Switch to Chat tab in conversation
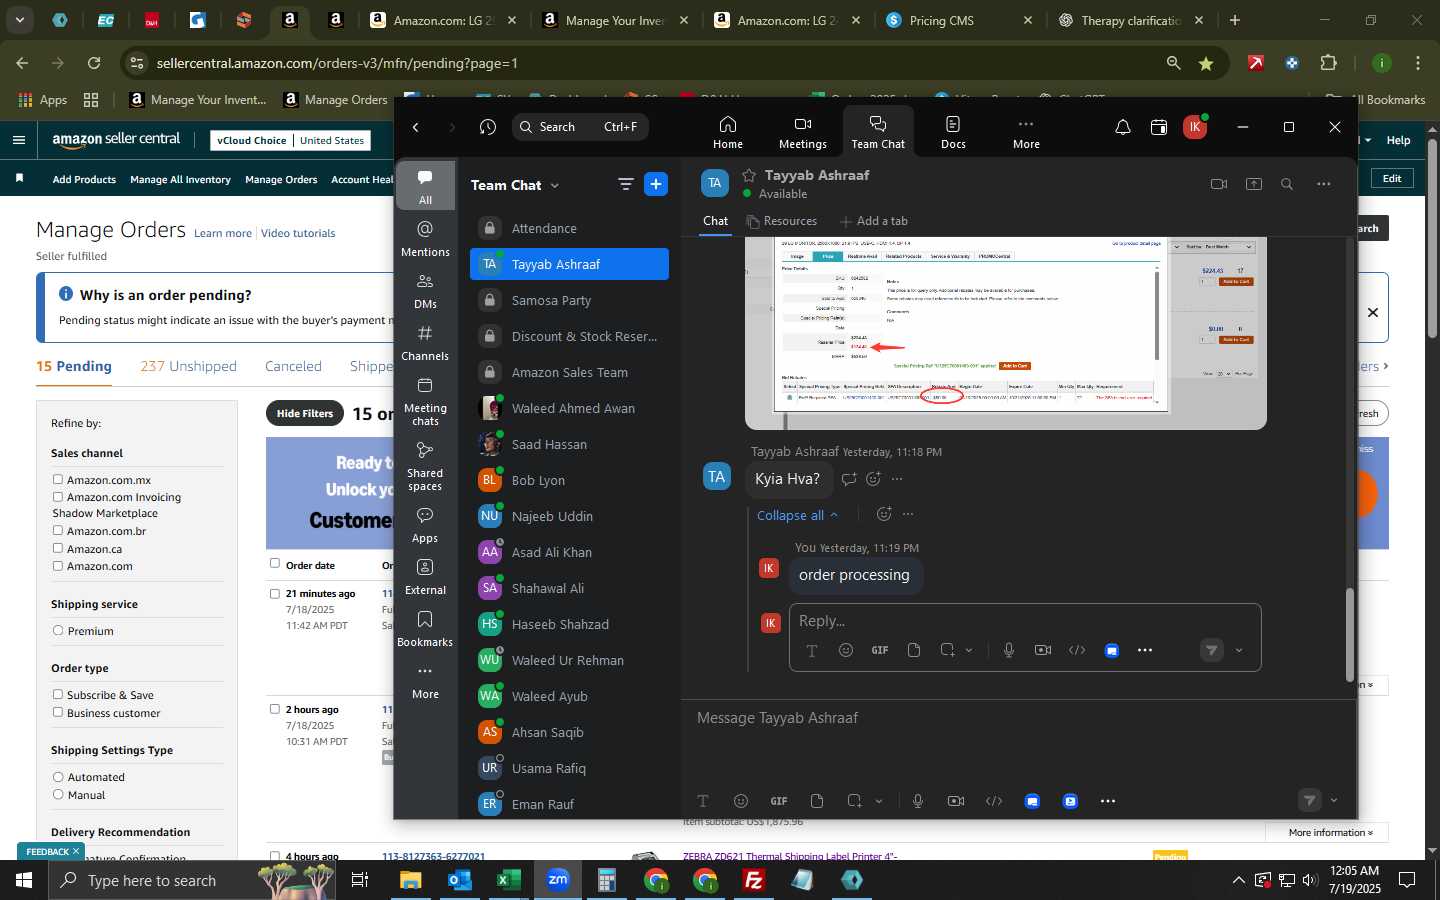The image size is (1440, 900). 716,221
